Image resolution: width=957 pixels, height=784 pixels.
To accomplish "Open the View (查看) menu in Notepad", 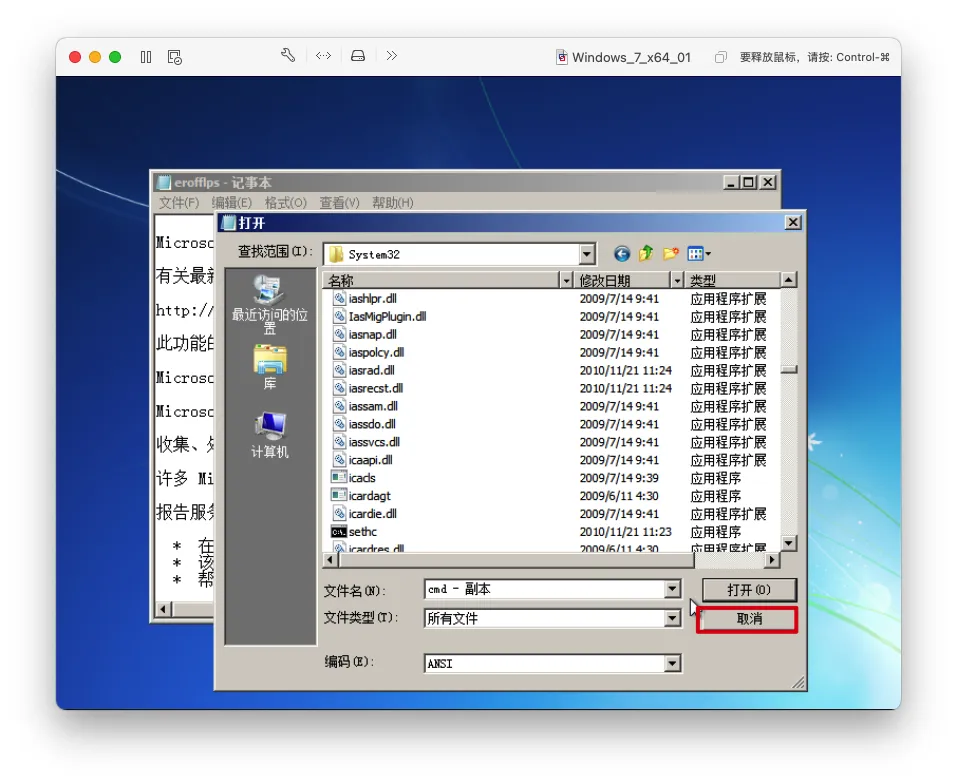I will tap(339, 203).
